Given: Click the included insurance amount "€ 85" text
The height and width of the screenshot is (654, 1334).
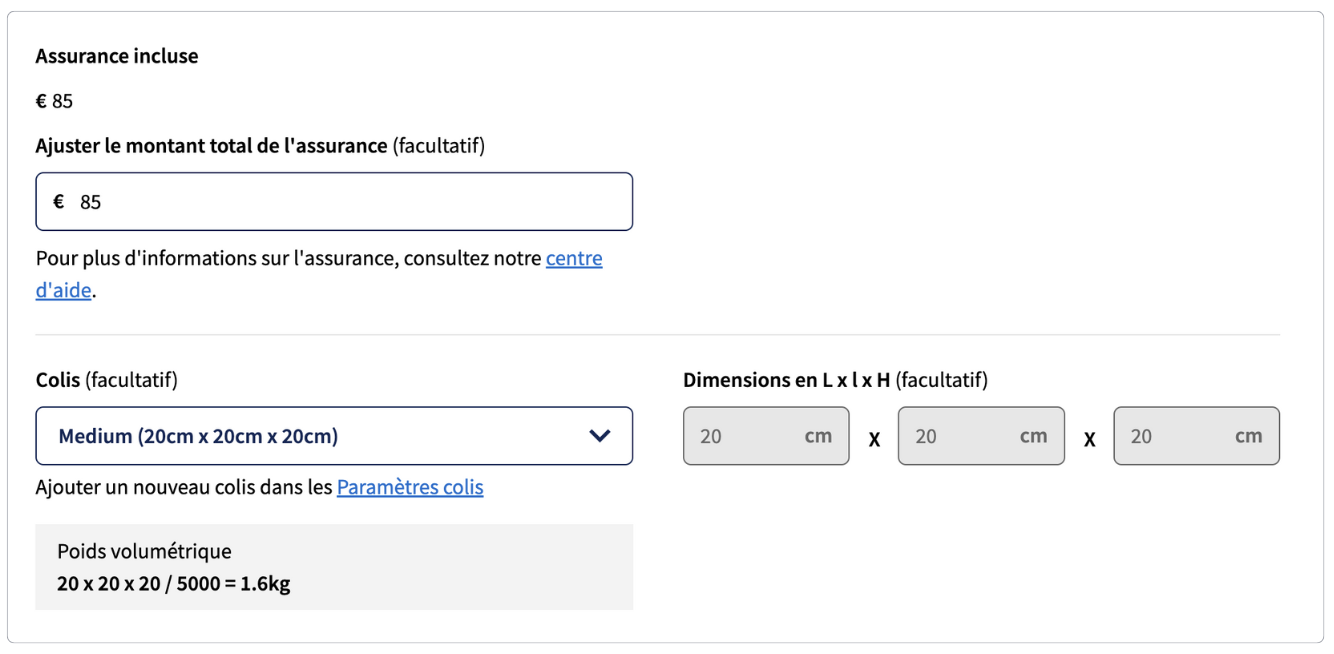Looking at the screenshot, I should (55, 101).
